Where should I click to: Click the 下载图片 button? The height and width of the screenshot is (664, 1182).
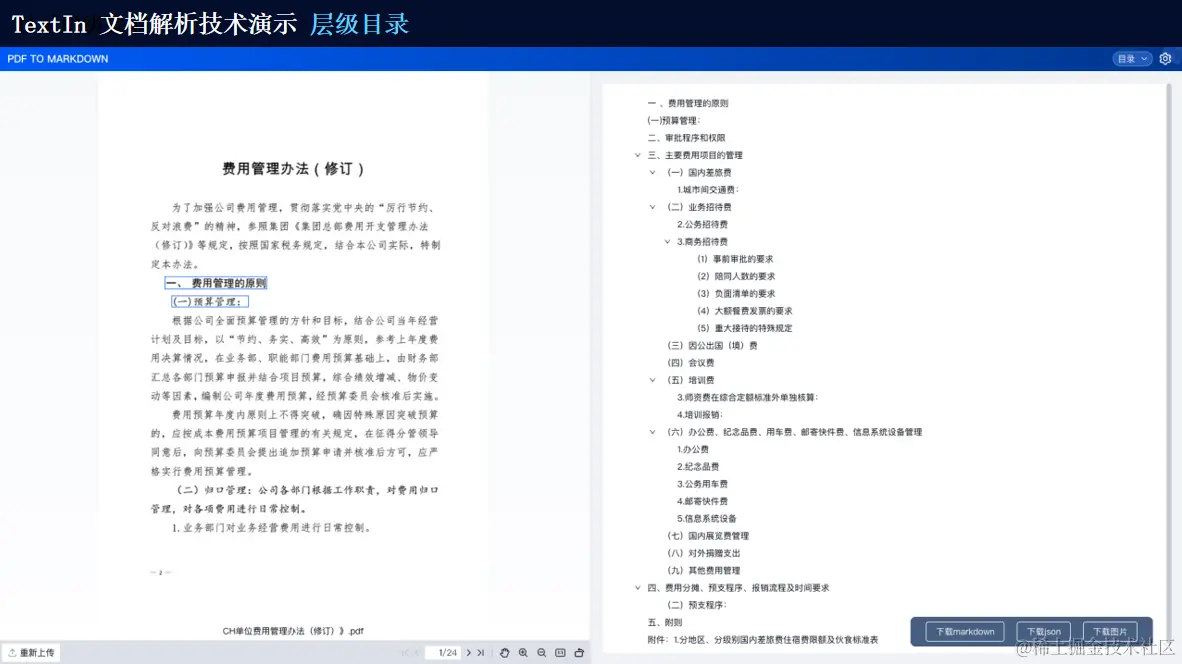[1110, 632]
